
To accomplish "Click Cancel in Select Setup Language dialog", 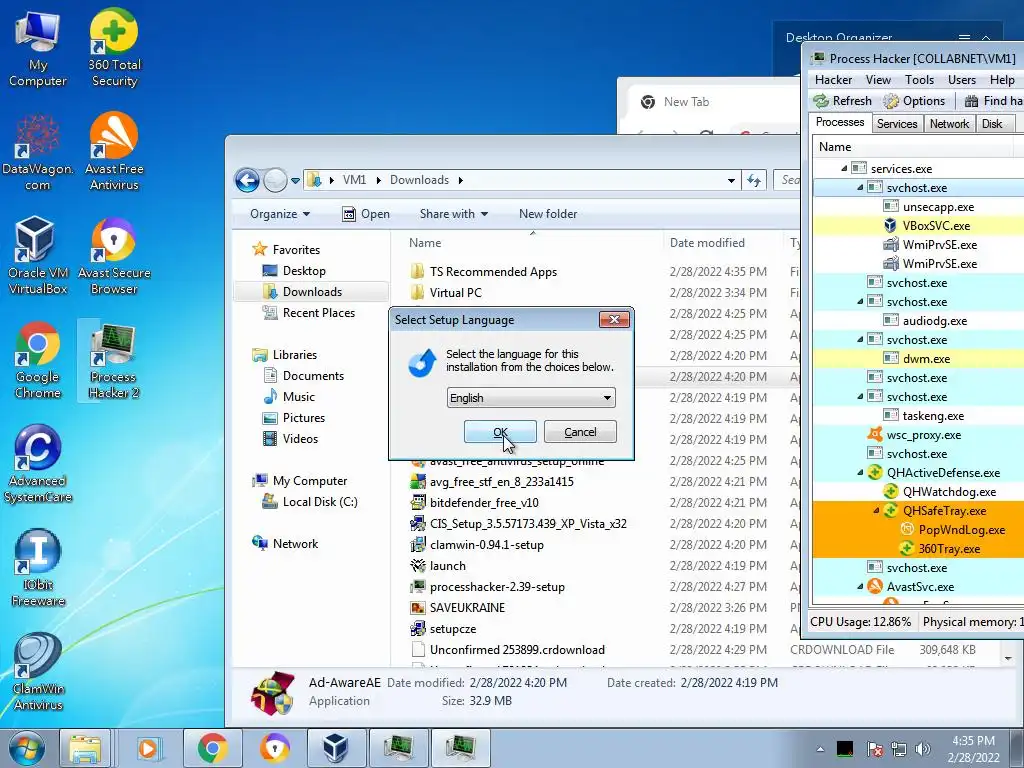I will tap(580, 432).
